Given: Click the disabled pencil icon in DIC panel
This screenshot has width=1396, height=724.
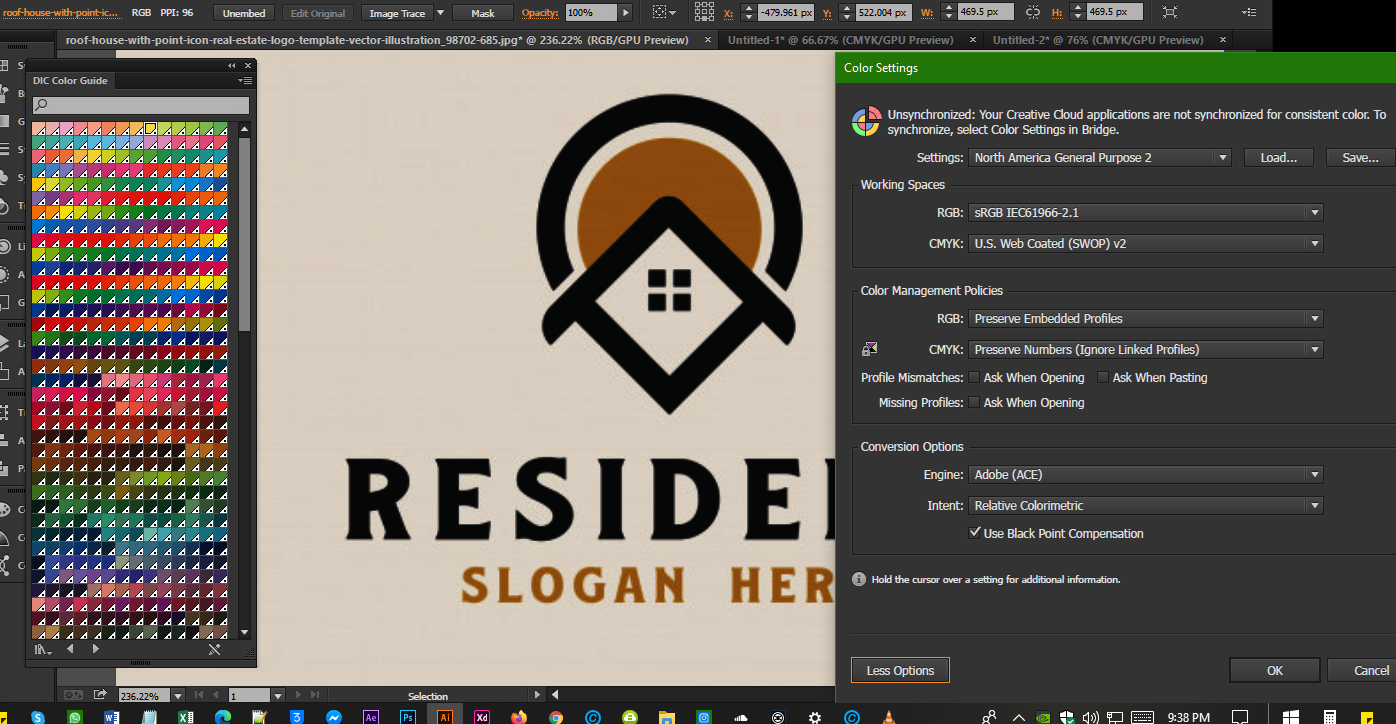Looking at the screenshot, I should pos(213,649).
